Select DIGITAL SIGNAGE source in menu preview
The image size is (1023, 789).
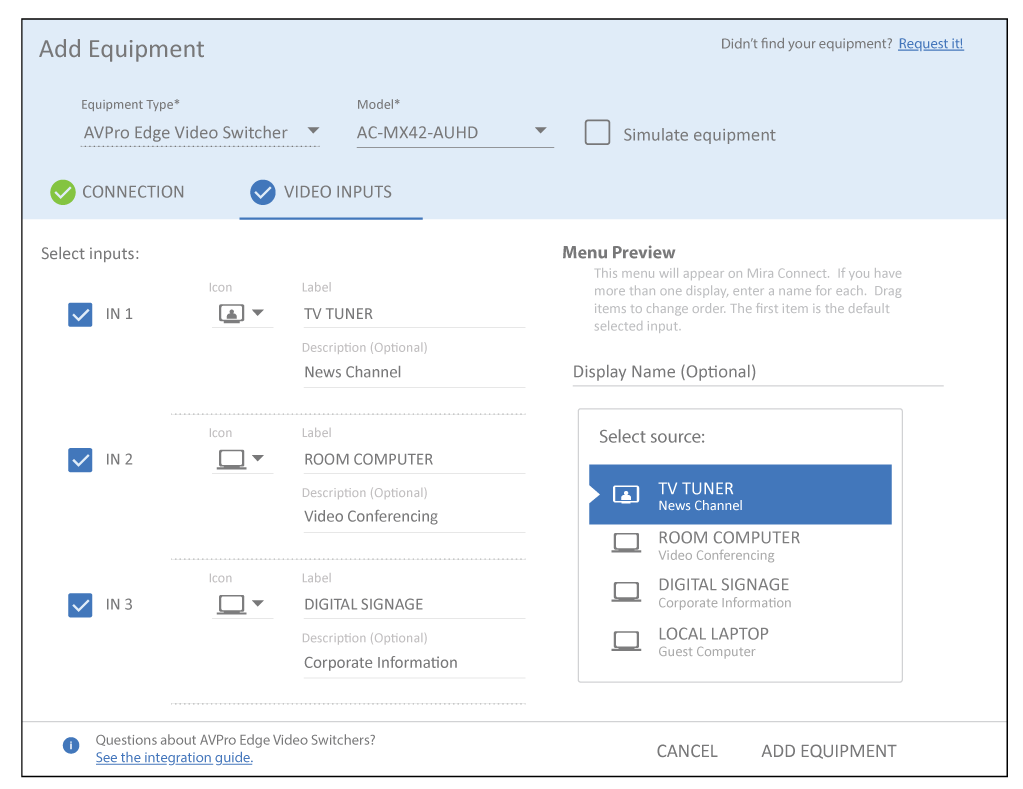(740, 593)
